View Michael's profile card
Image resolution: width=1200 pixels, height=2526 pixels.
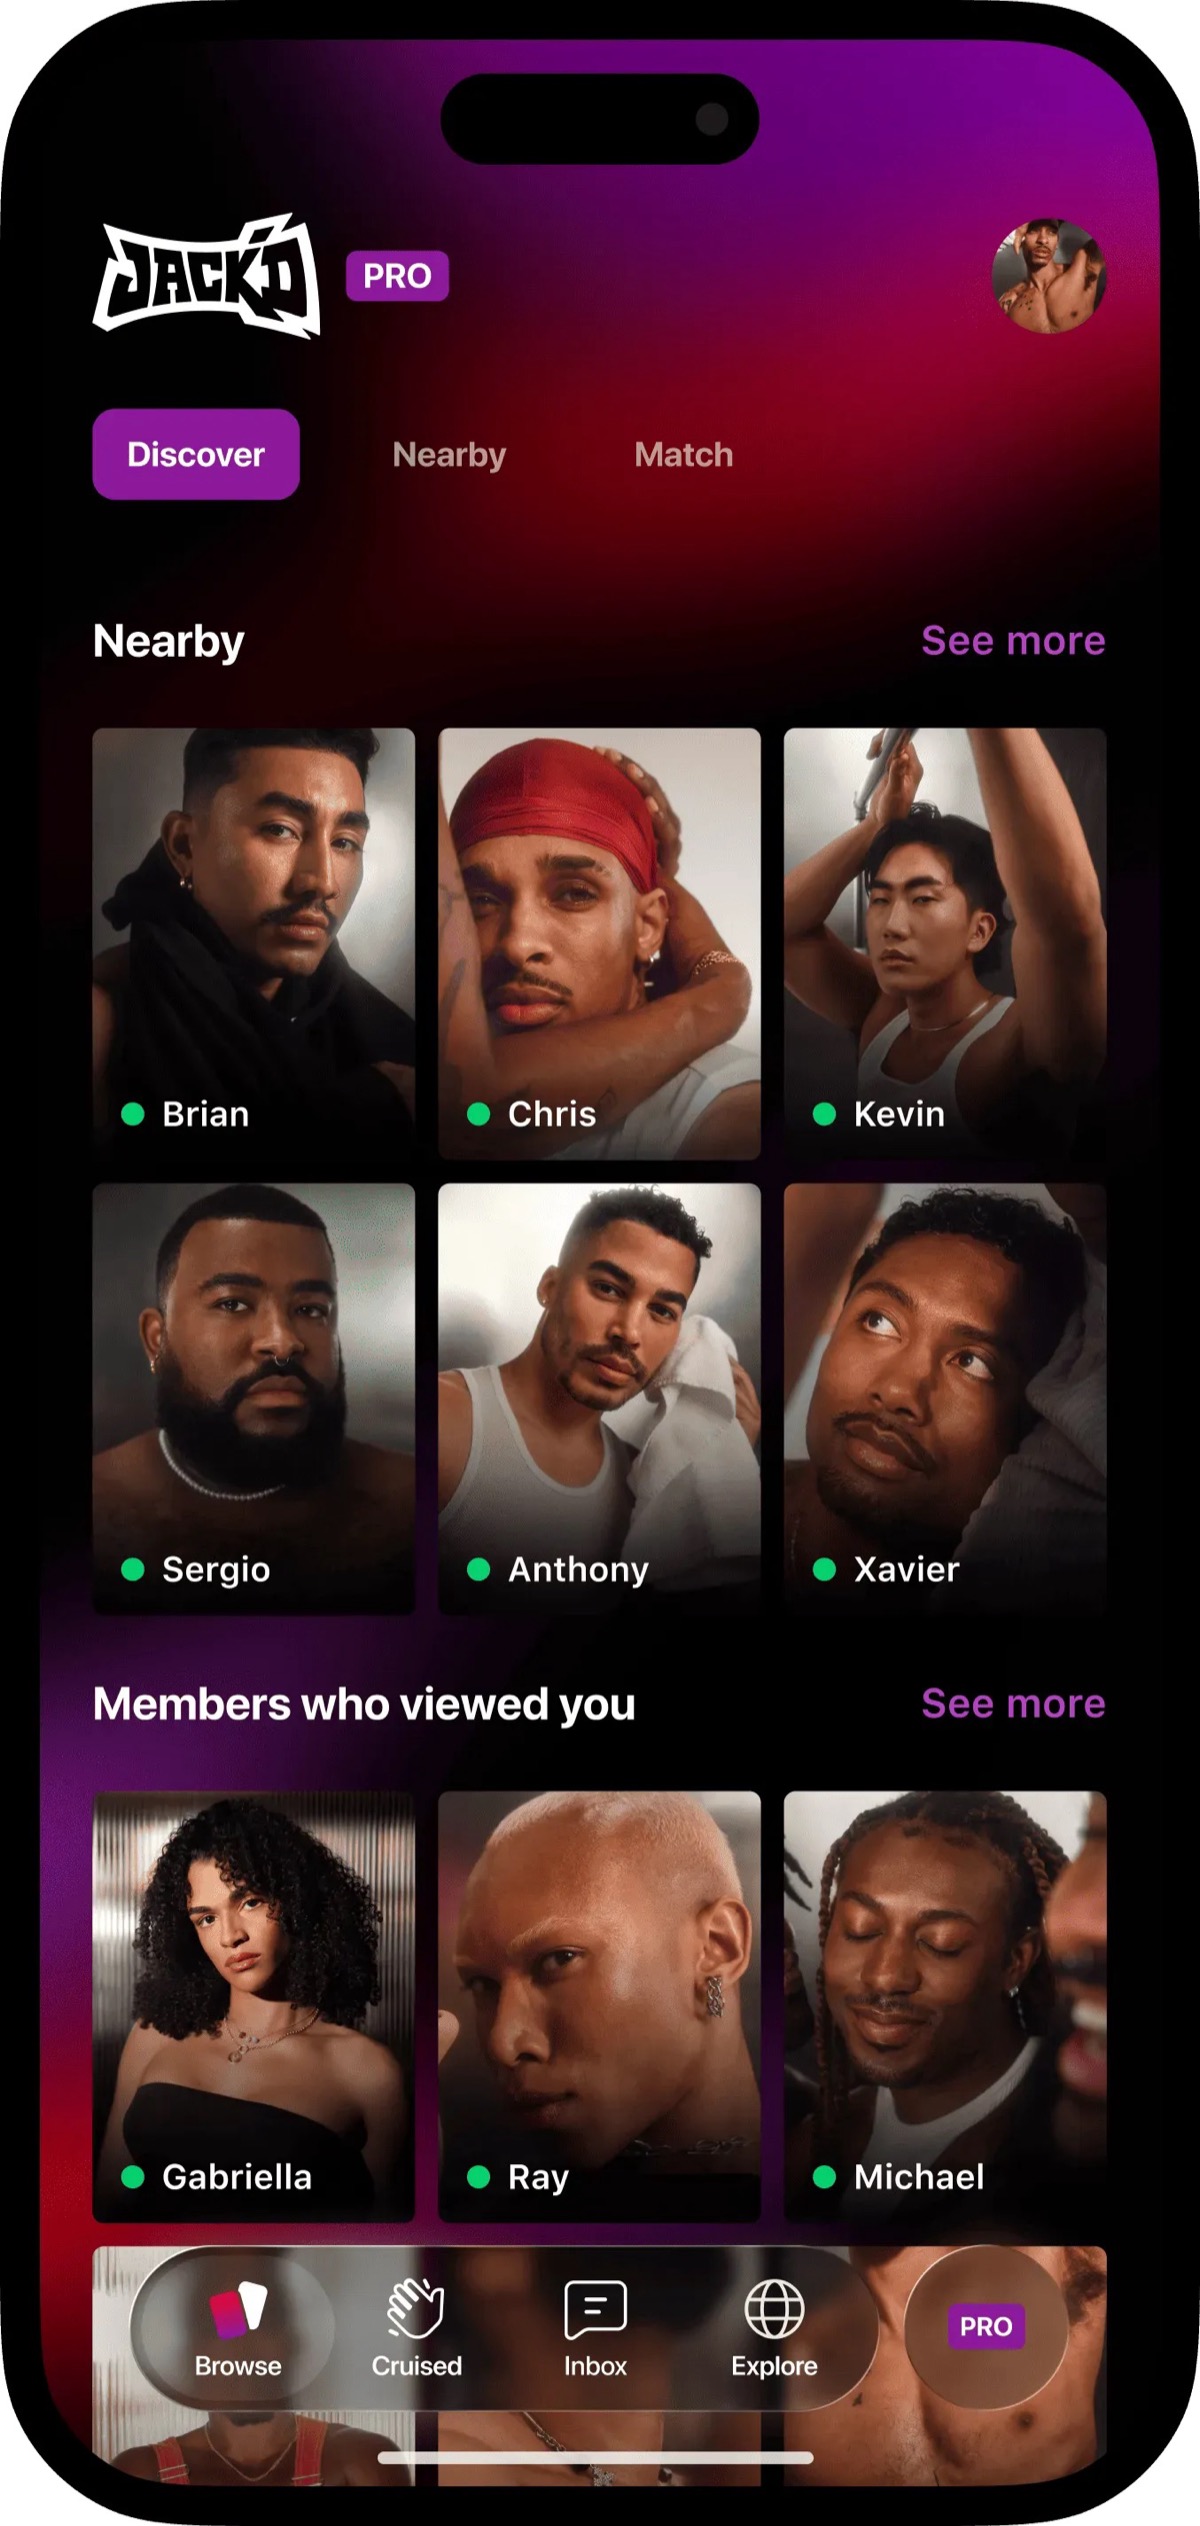945,2006
